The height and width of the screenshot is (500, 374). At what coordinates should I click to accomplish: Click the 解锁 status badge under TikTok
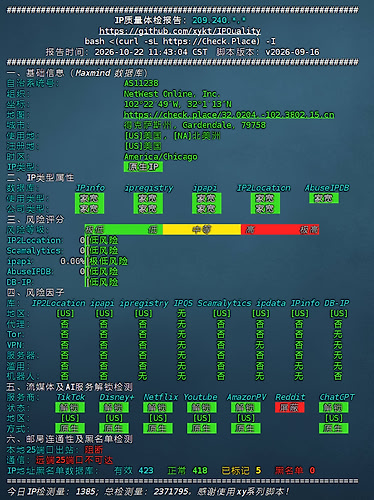coord(70,408)
